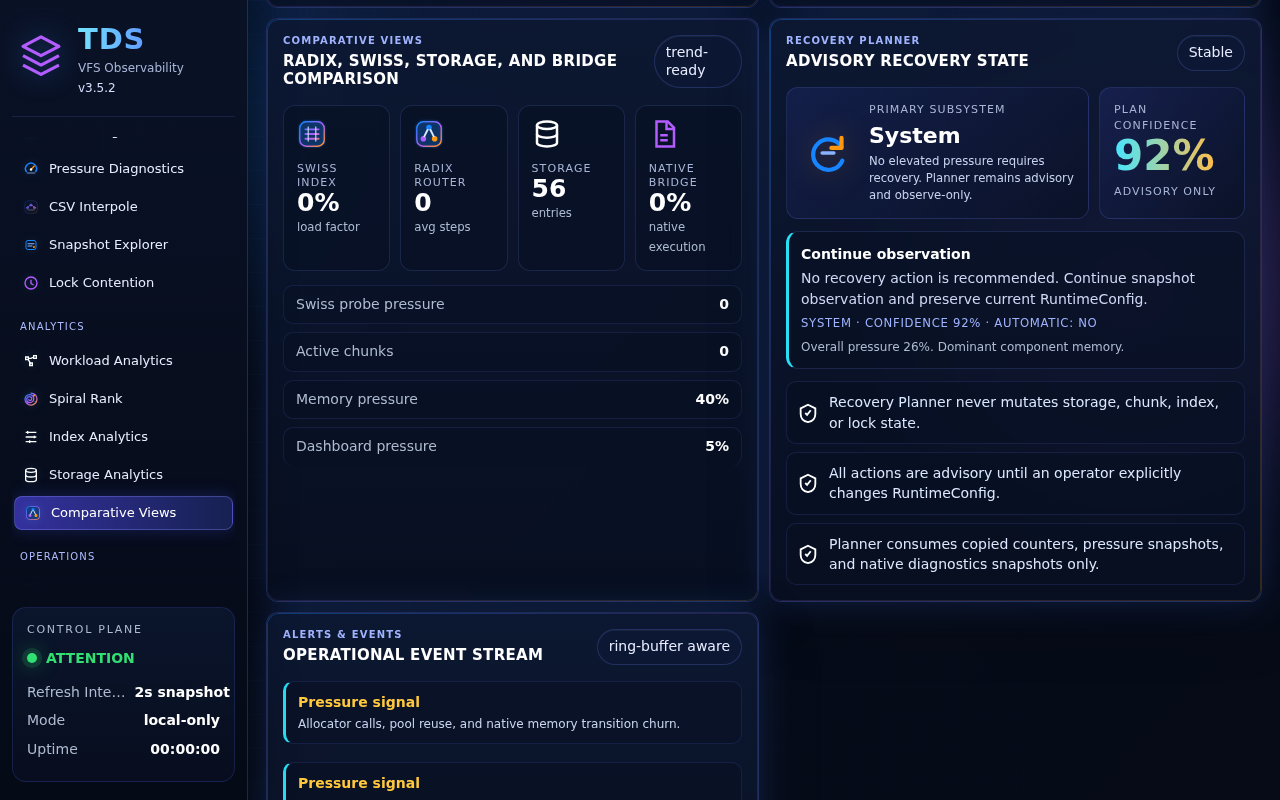Screen dimensions: 1280x800
Task: Open Index Analytics
Action: 123,437
